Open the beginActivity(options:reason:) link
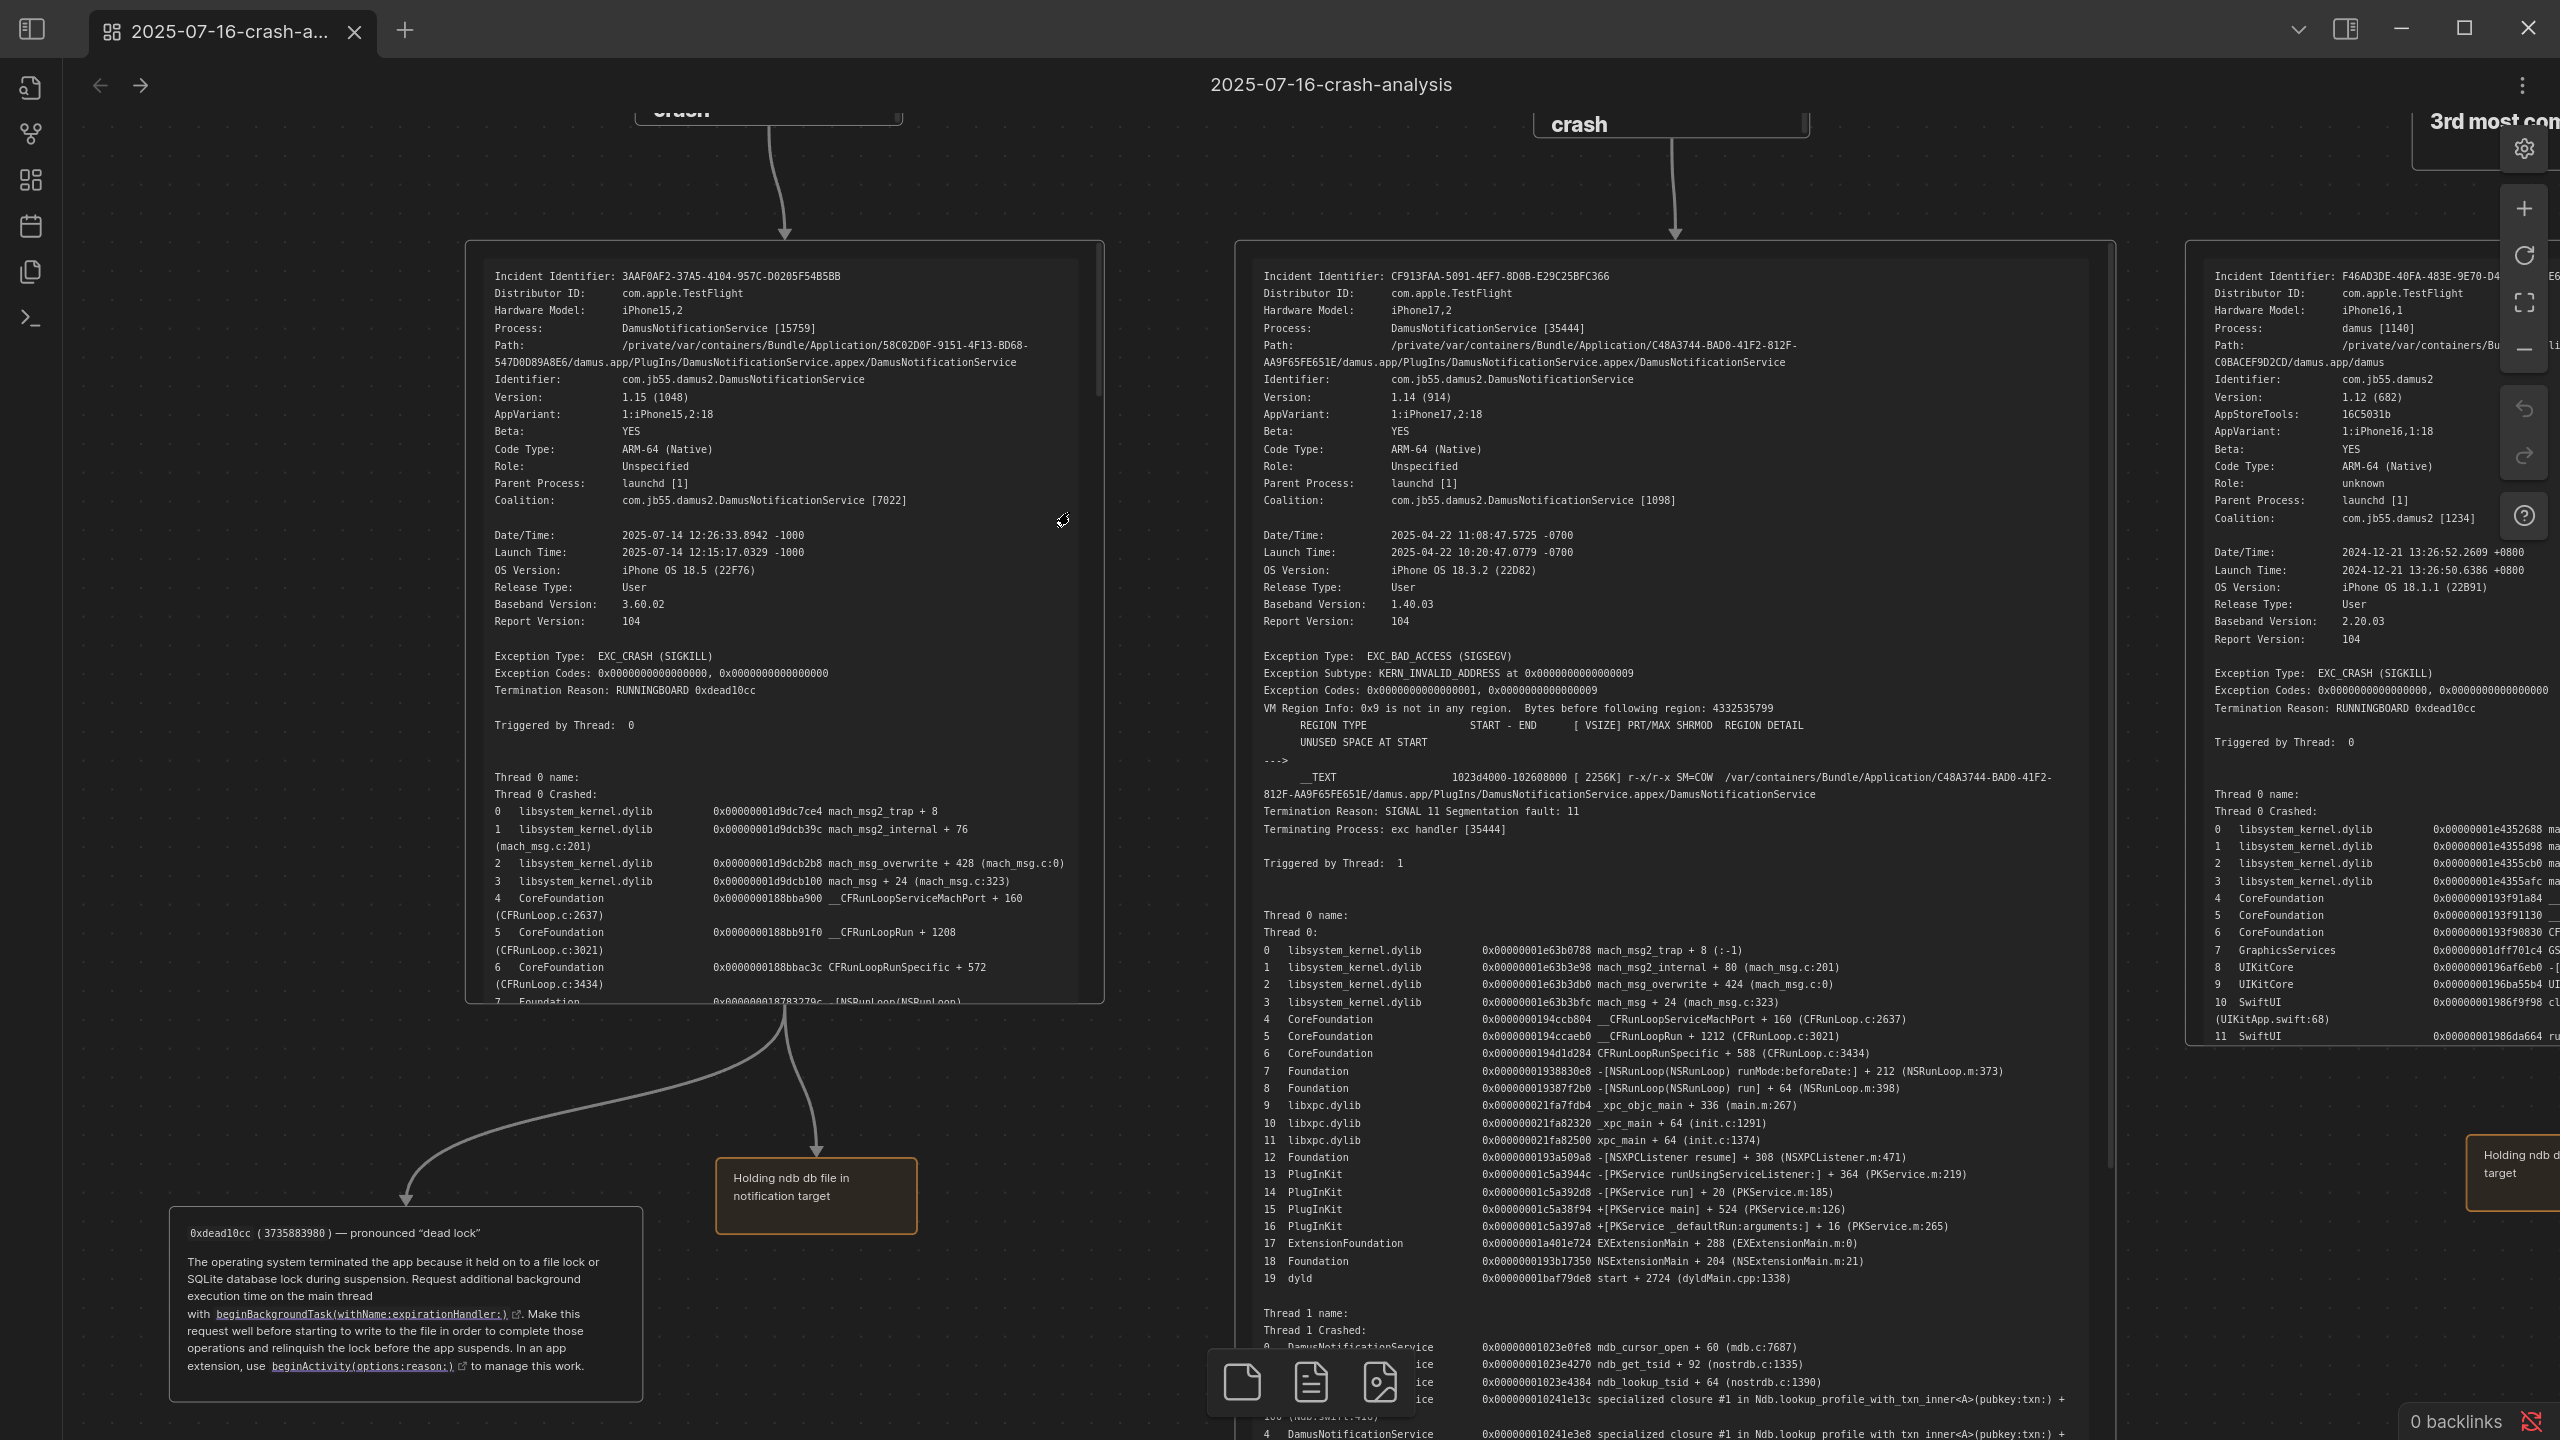The height and width of the screenshot is (1440, 2560). click(x=362, y=1366)
